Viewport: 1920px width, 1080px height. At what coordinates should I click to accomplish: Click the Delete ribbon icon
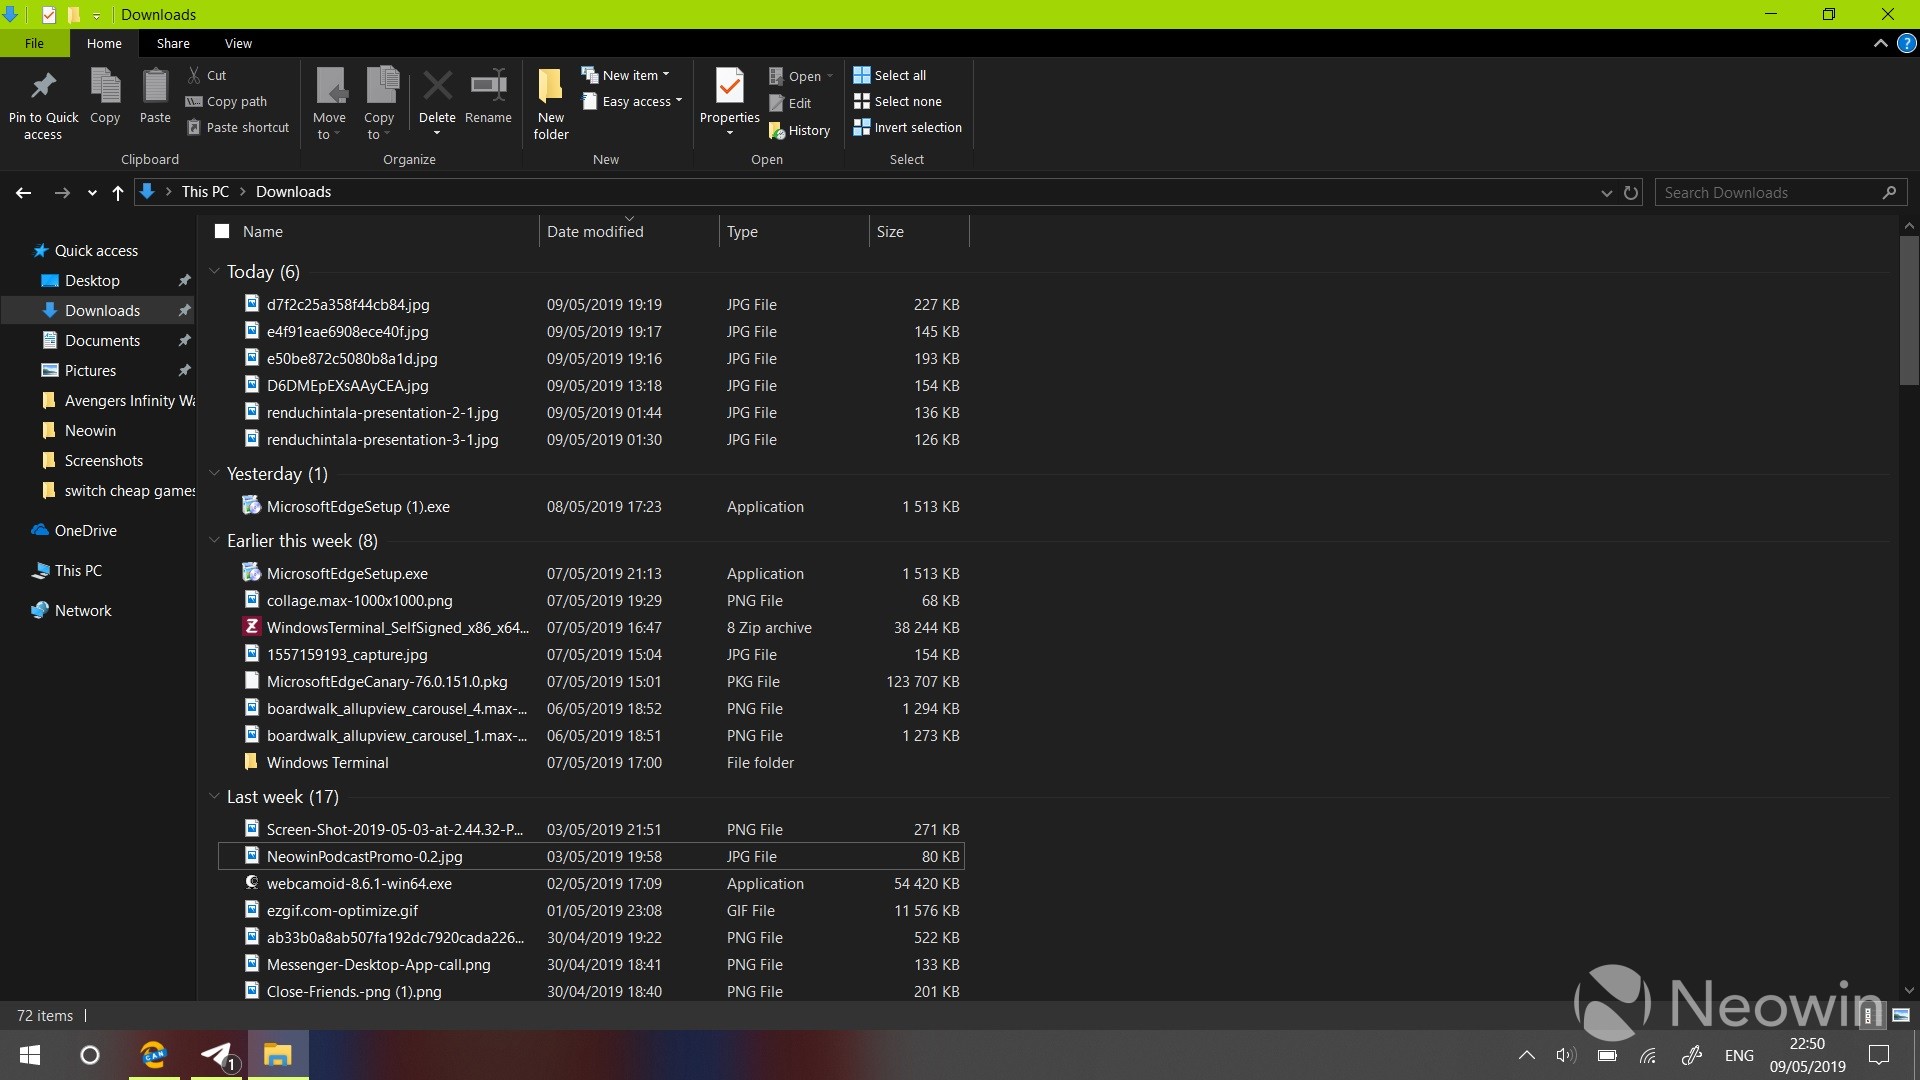click(x=437, y=88)
